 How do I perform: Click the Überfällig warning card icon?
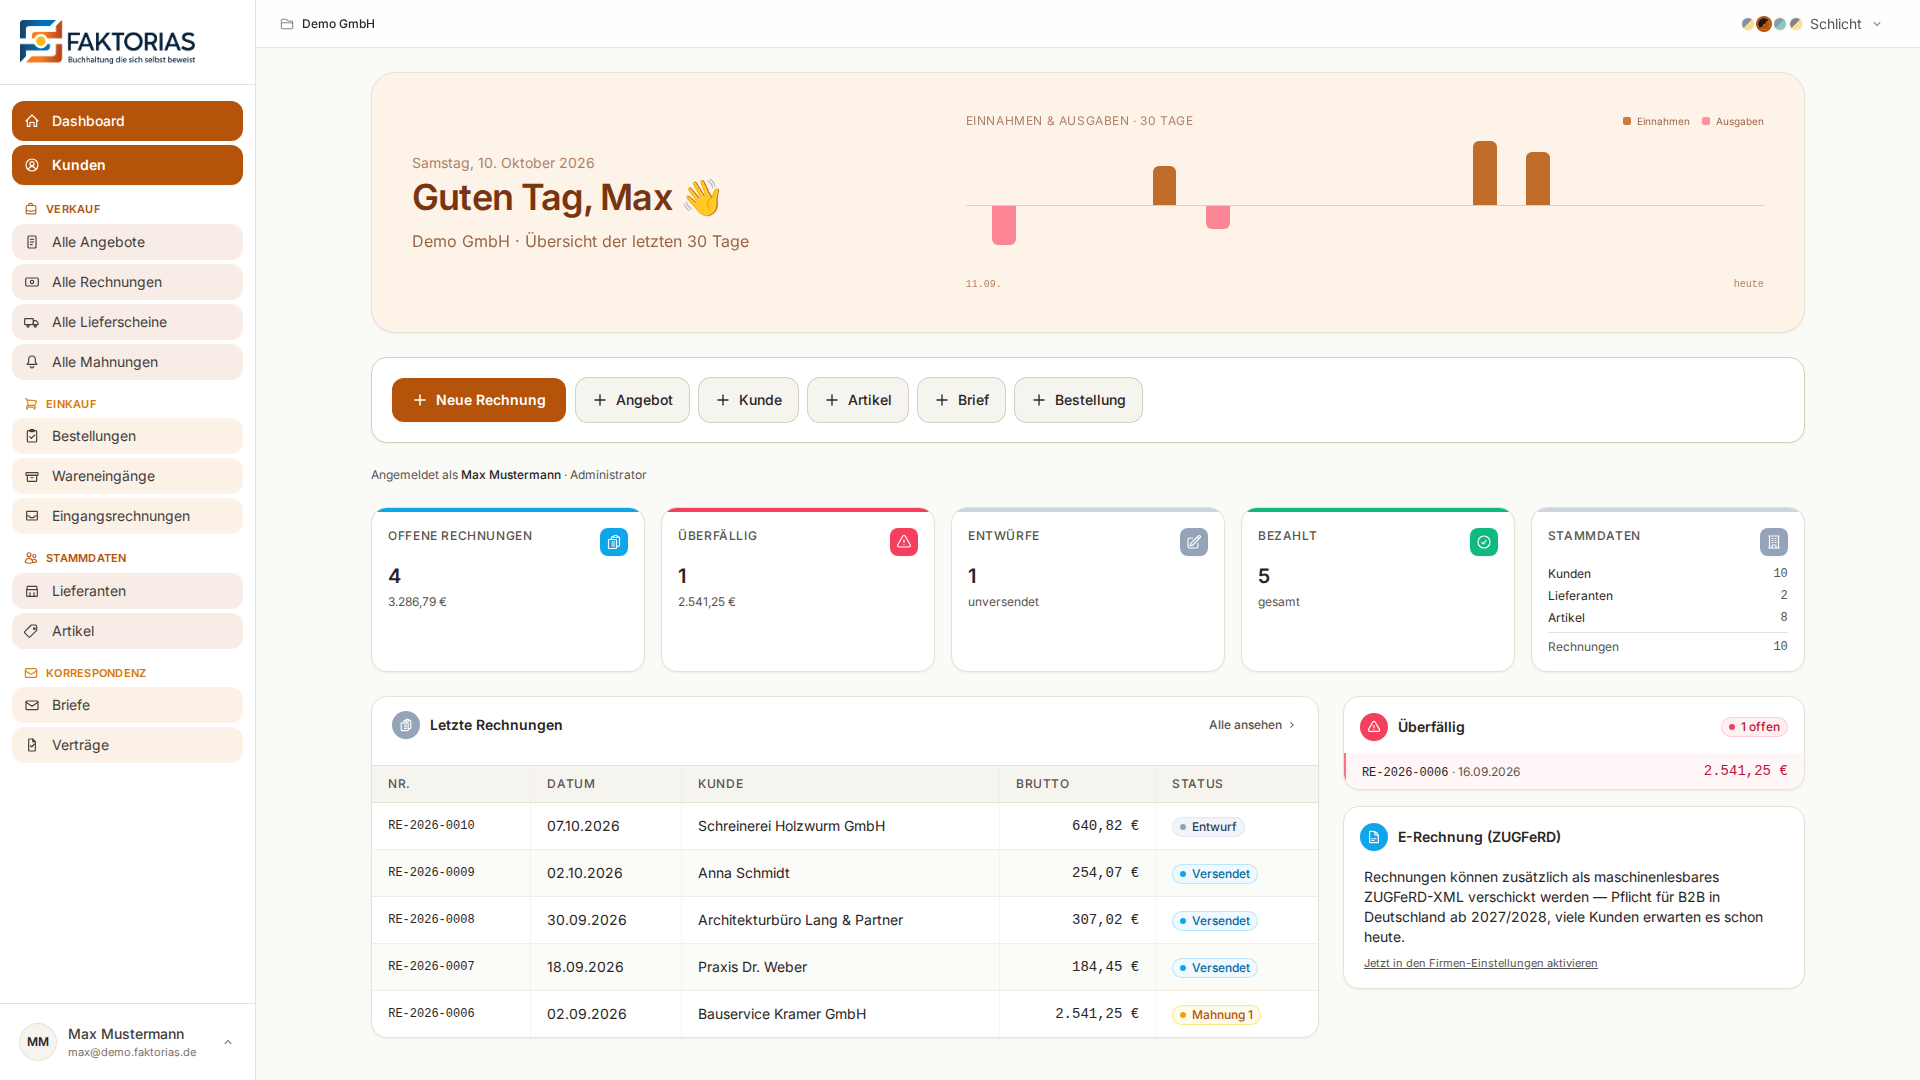coord(904,542)
